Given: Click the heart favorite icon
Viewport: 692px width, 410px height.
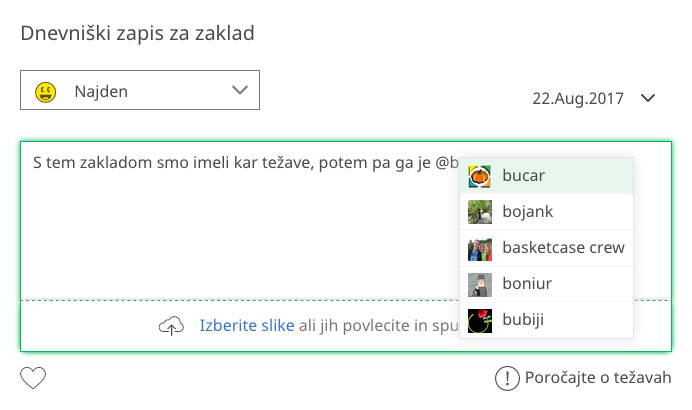Looking at the screenshot, I should click(x=33, y=378).
